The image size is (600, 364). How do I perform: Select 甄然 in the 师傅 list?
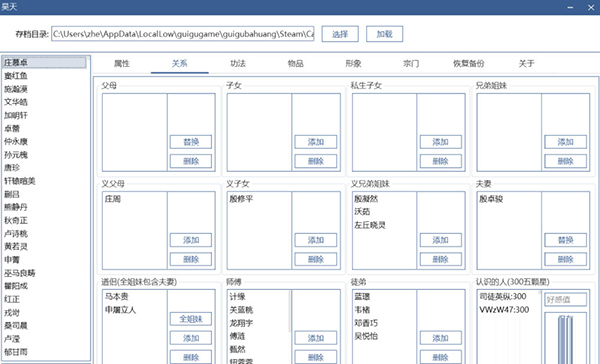pyautogui.click(x=238, y=349)
